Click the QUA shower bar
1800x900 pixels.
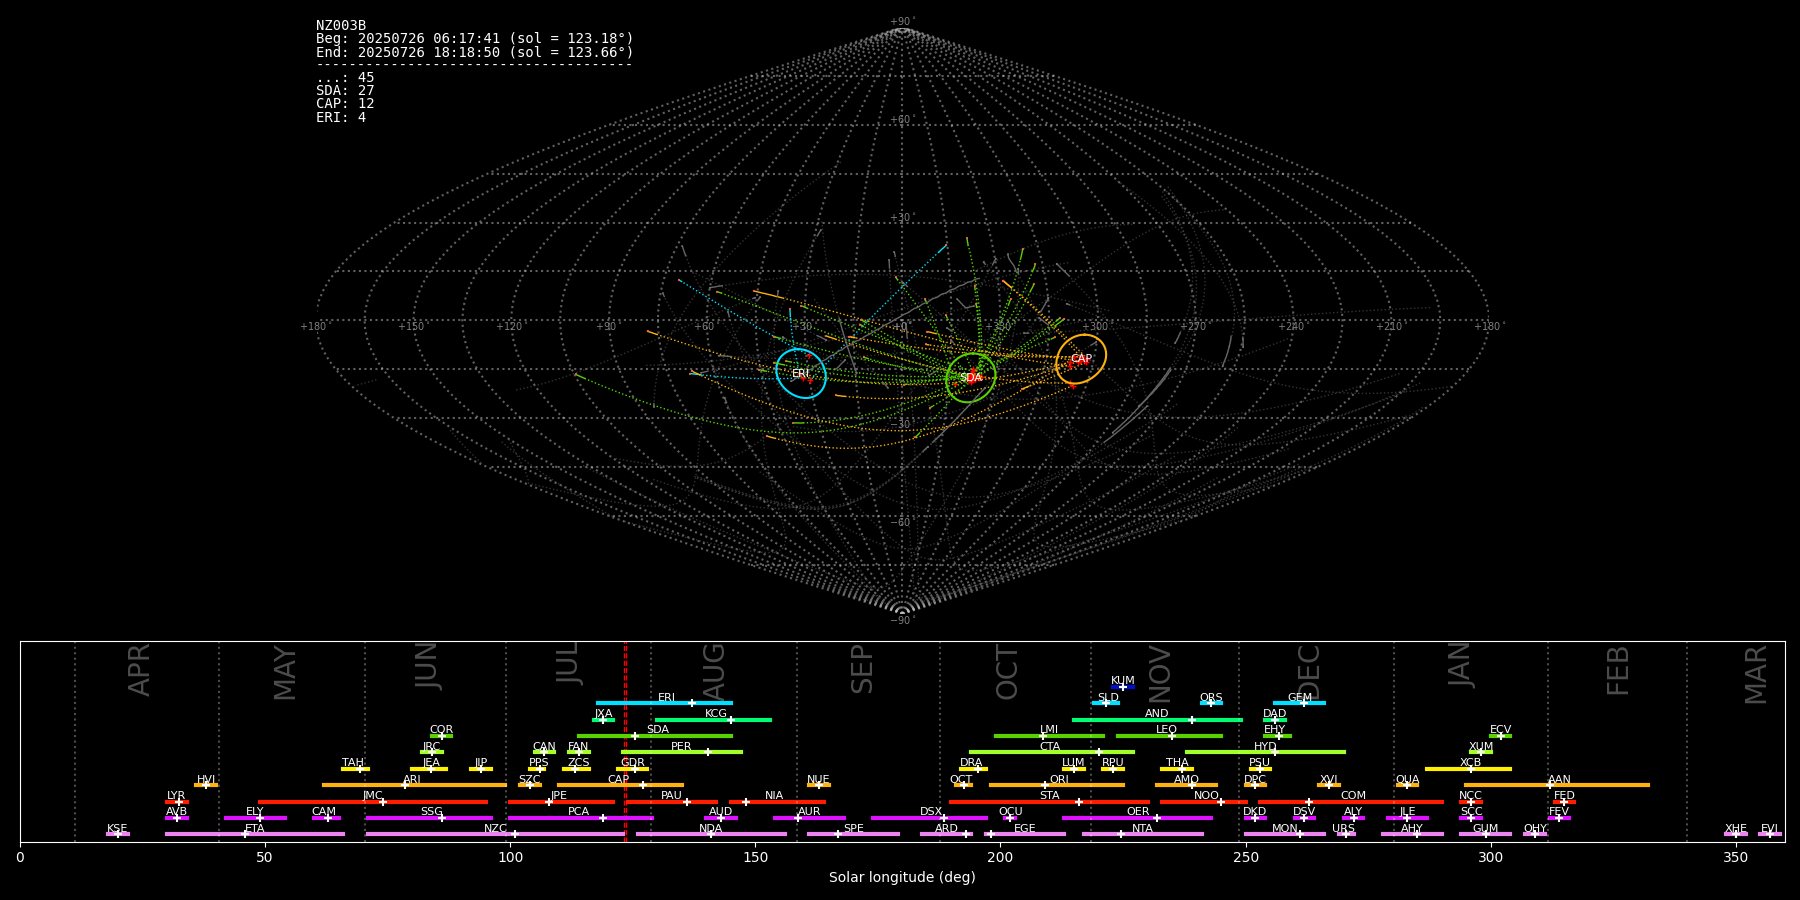pos(1407,785)
